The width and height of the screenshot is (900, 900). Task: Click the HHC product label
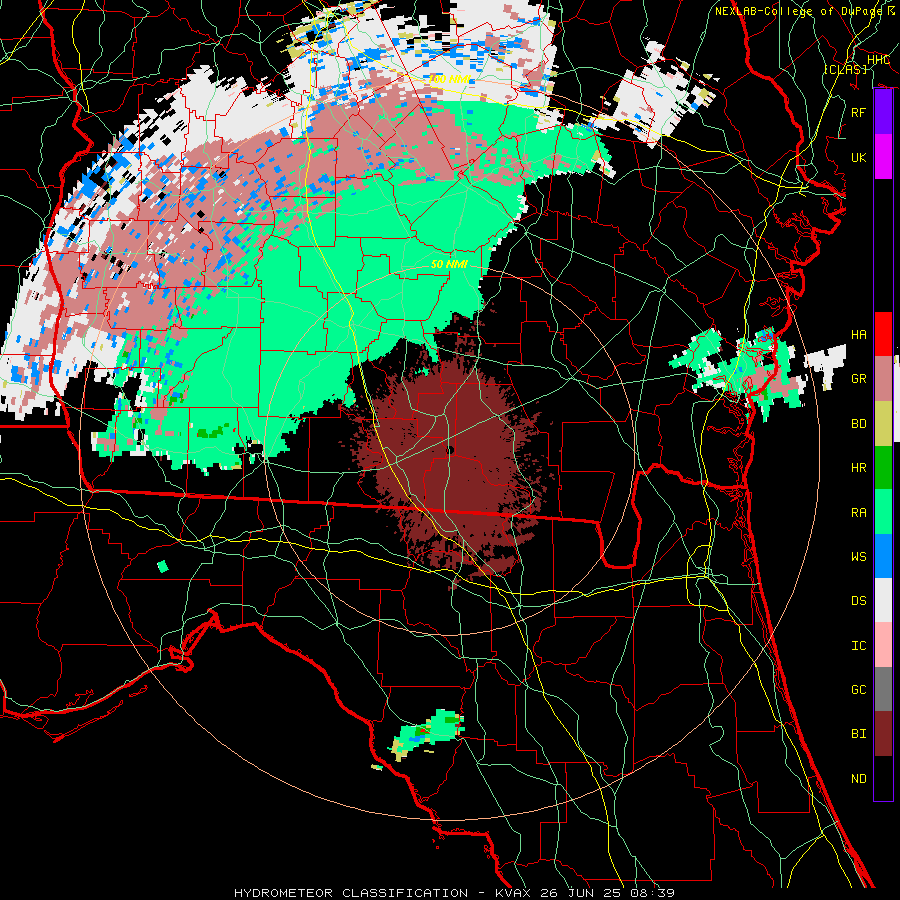(878, 60)
